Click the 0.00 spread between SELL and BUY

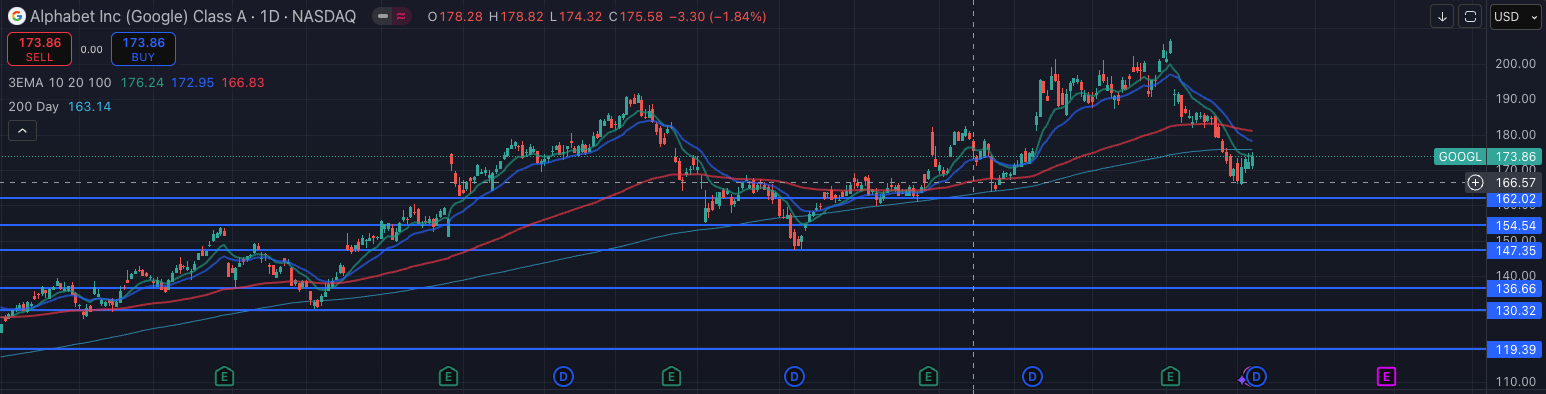91,49
